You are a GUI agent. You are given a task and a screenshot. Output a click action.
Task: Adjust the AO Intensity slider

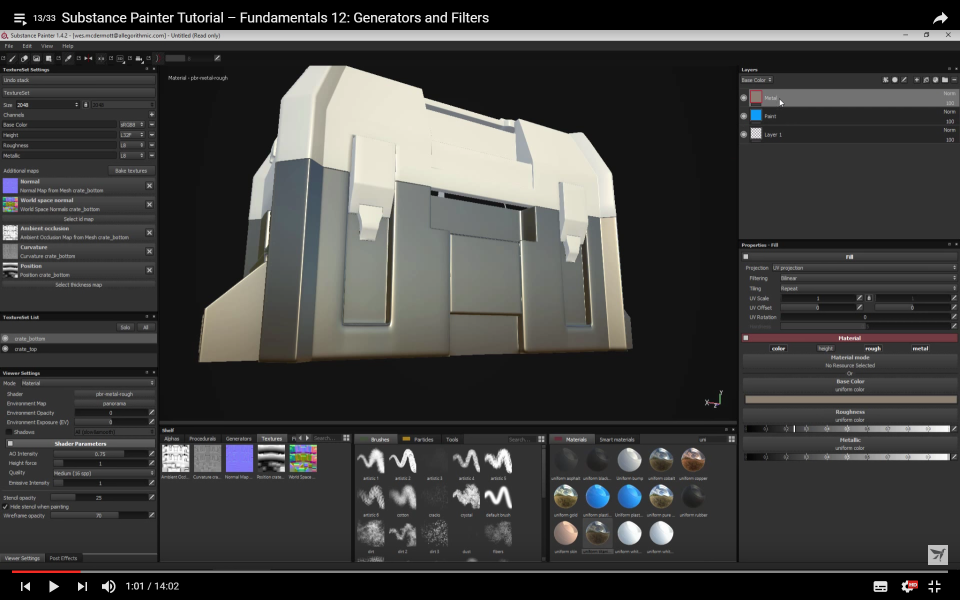coord(100,454)
